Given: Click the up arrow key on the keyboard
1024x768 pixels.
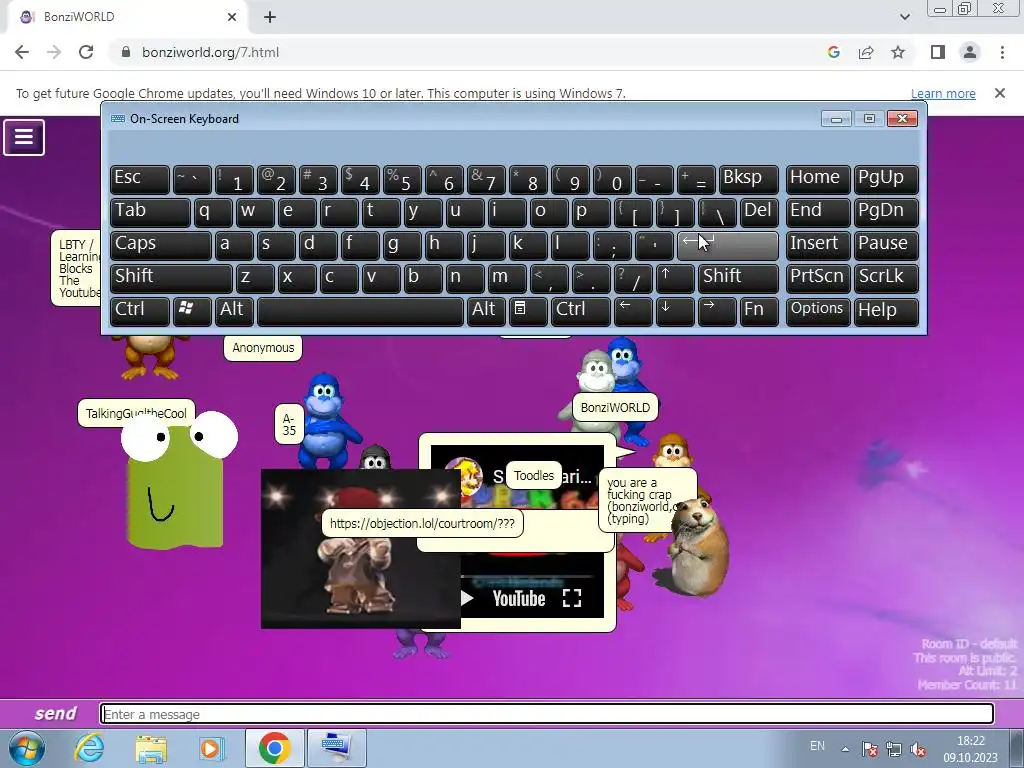Looking at the screenshot, I should pos(675,278).
